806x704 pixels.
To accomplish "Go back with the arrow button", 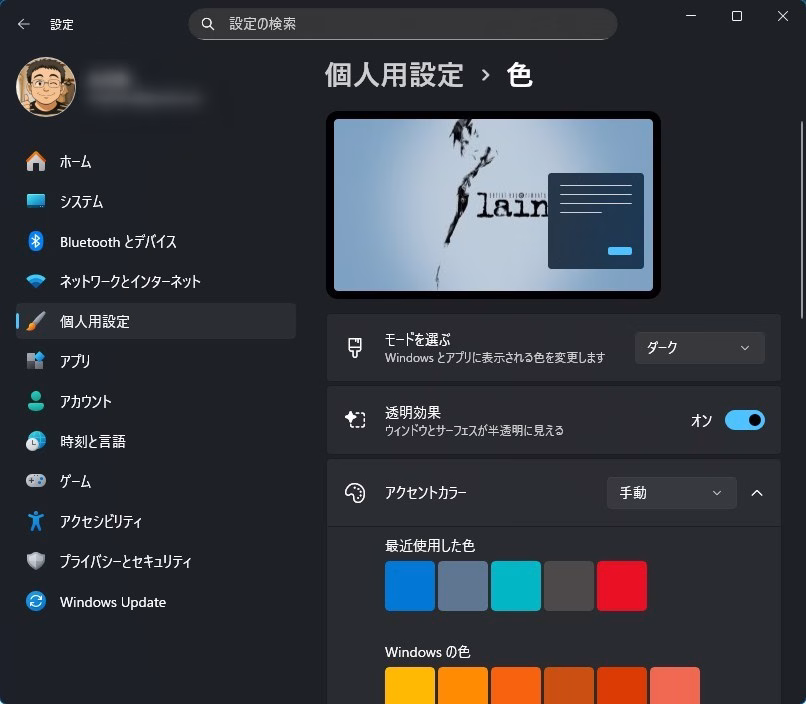I will pyautogui.click(x=24, y=23).
